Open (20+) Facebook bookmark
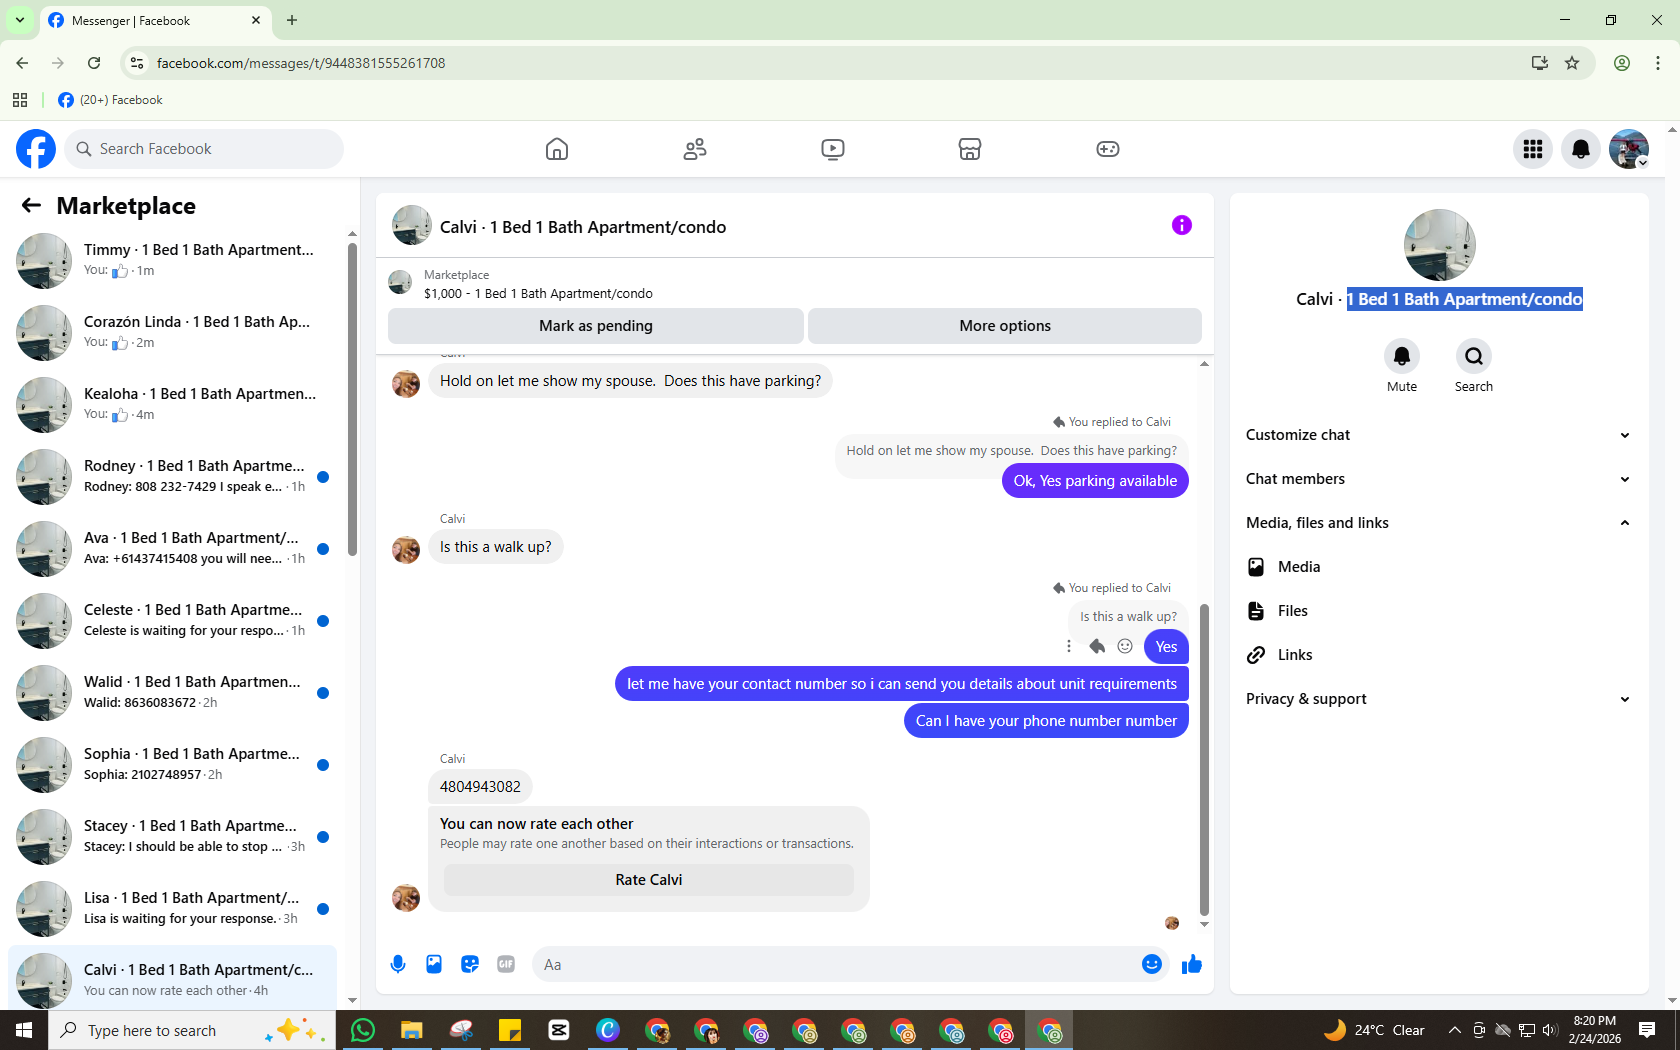The image size is (1680, 1050). 110,100
